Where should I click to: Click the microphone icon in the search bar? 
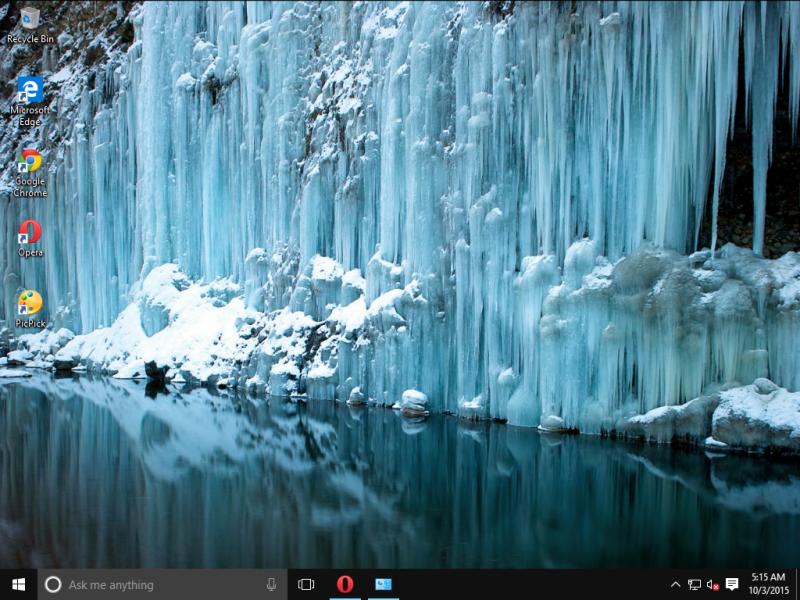269,584
